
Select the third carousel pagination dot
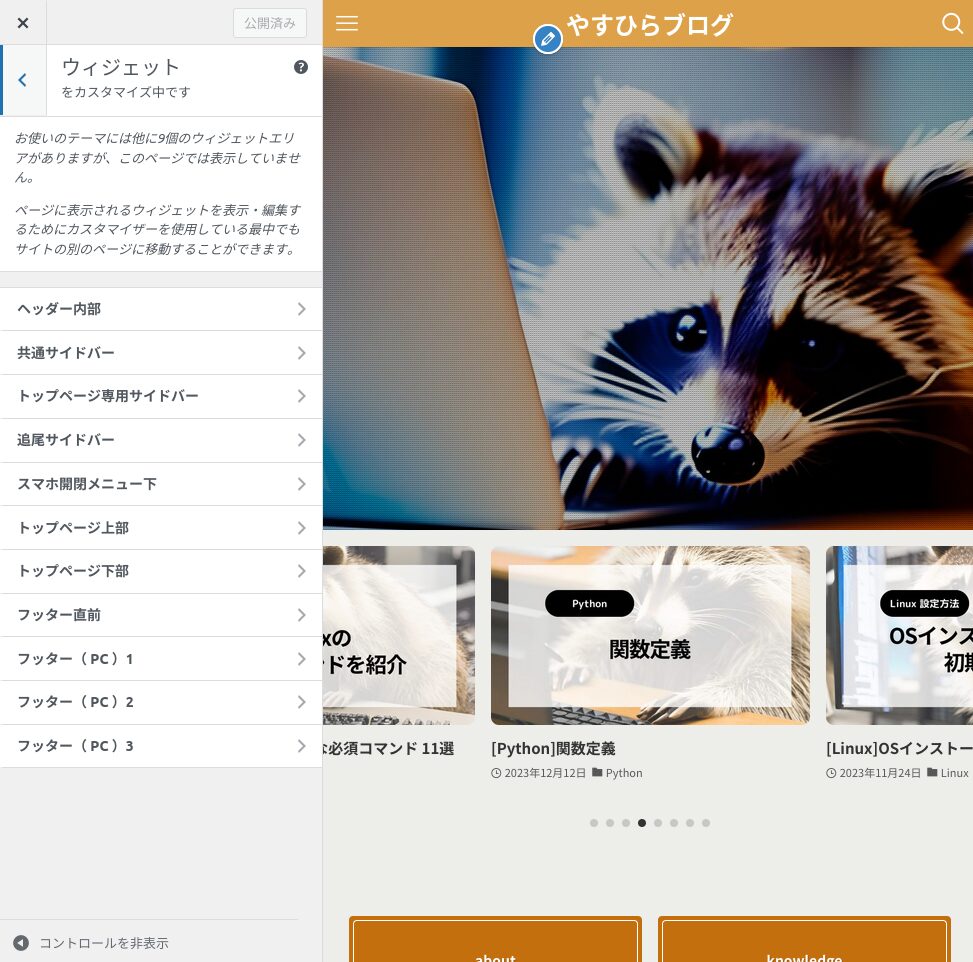626,823
